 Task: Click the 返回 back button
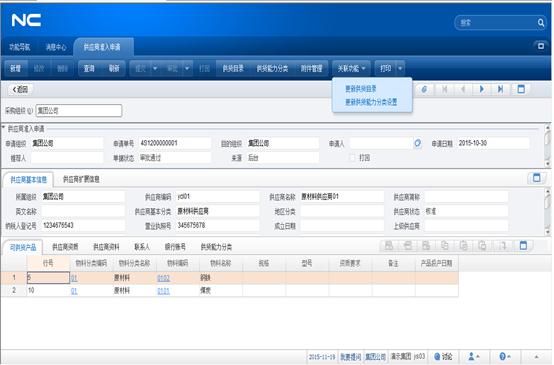point(20,89)
